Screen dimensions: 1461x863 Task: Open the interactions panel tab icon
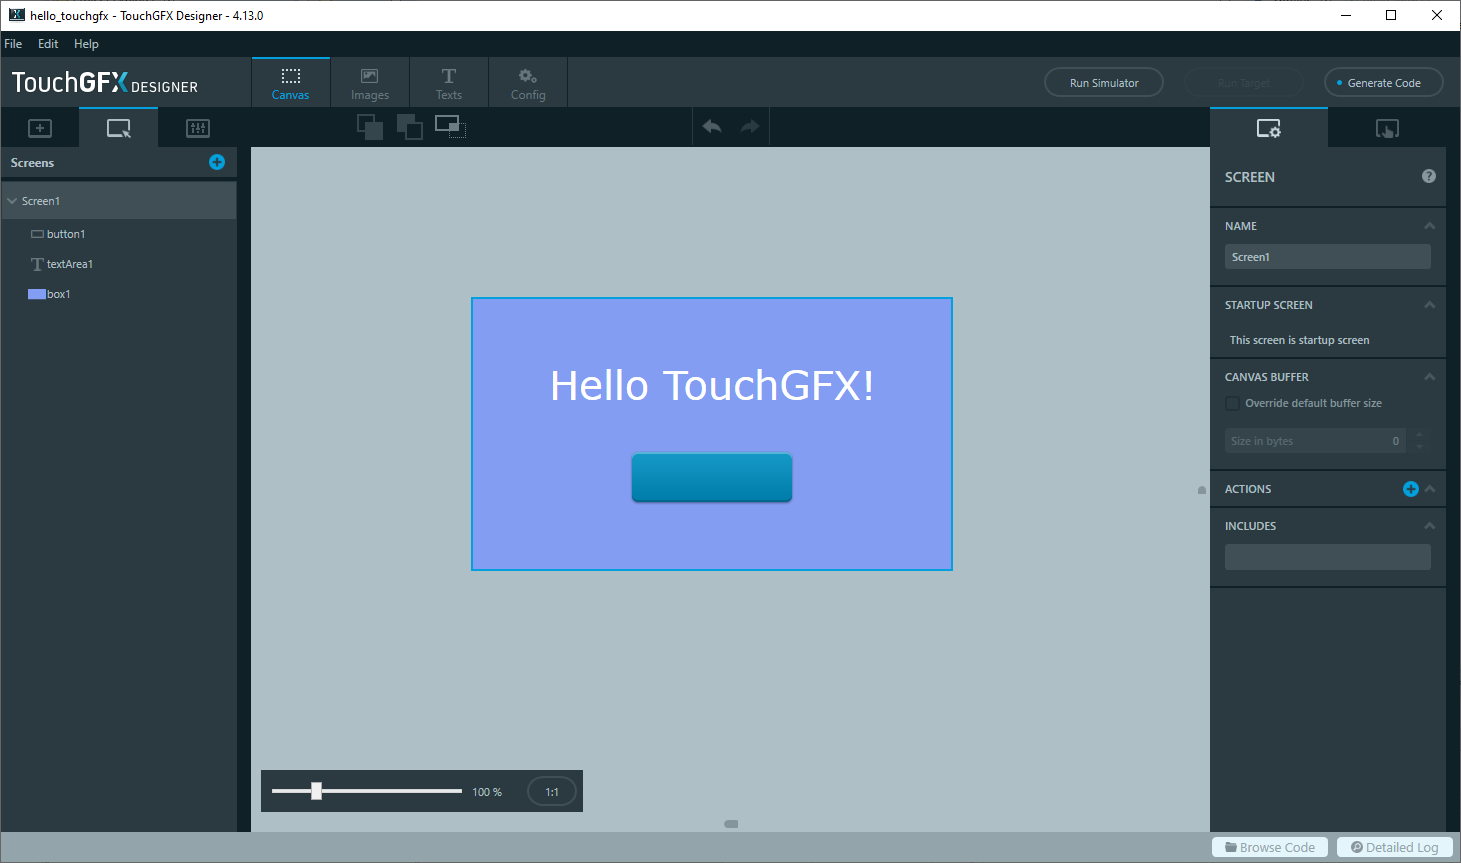(x=1387, y=128)
